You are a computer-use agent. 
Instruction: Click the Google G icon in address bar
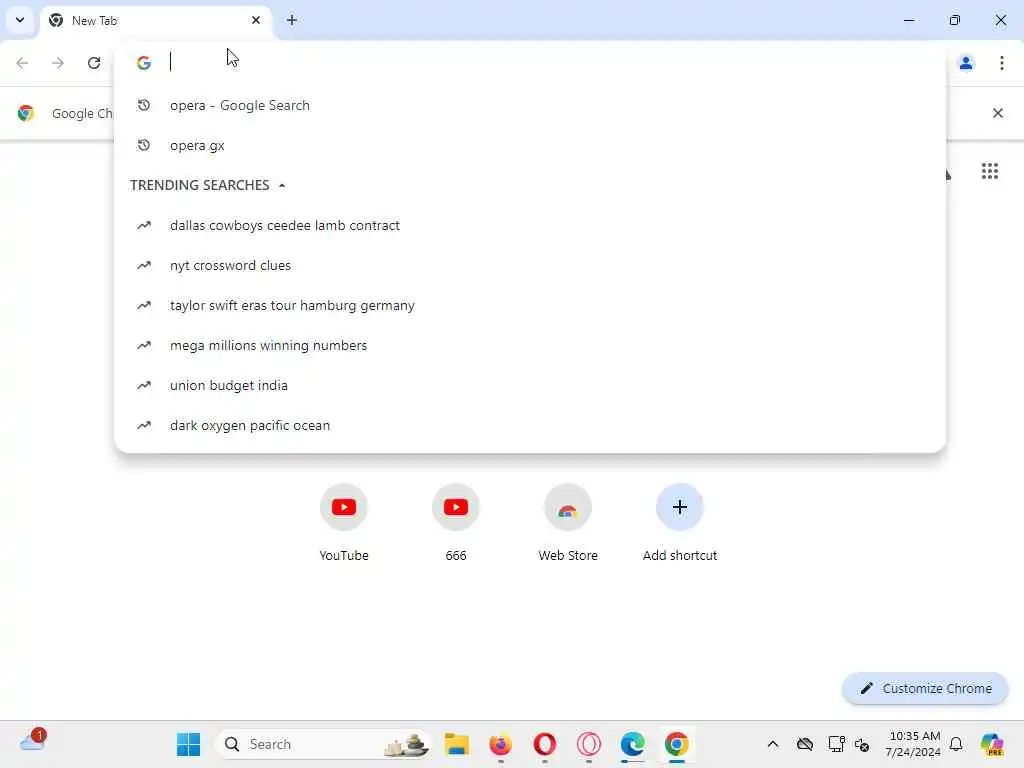[144, 63]
